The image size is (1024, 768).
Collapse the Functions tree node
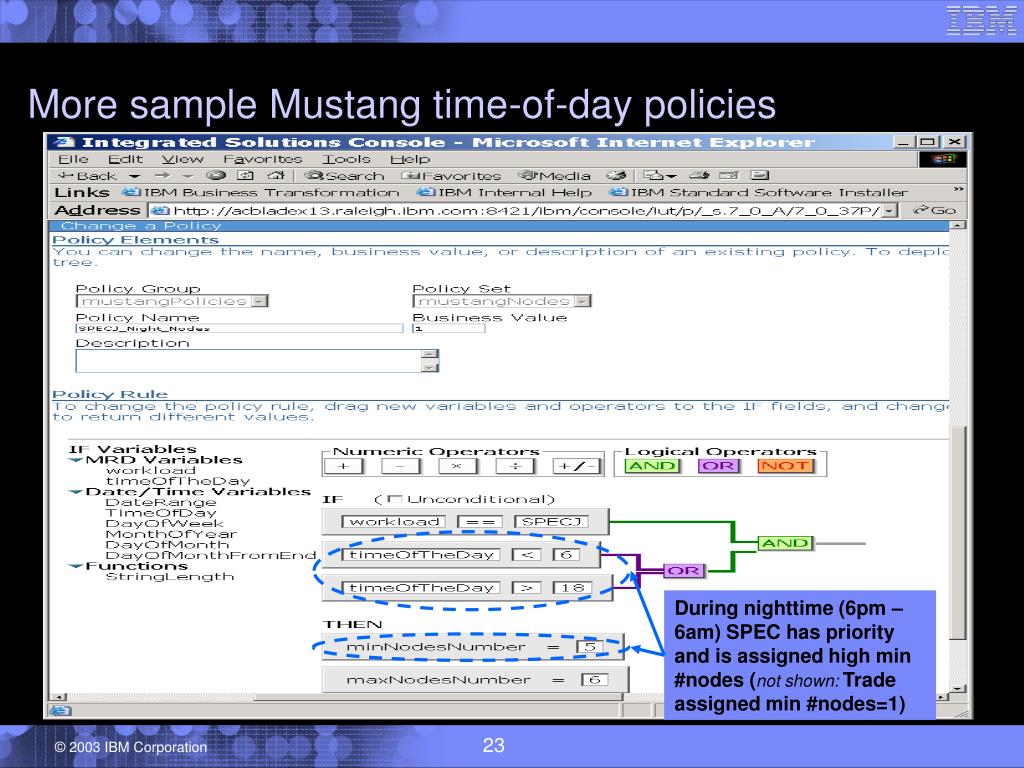pyautogui.click(x=76, y=566)
